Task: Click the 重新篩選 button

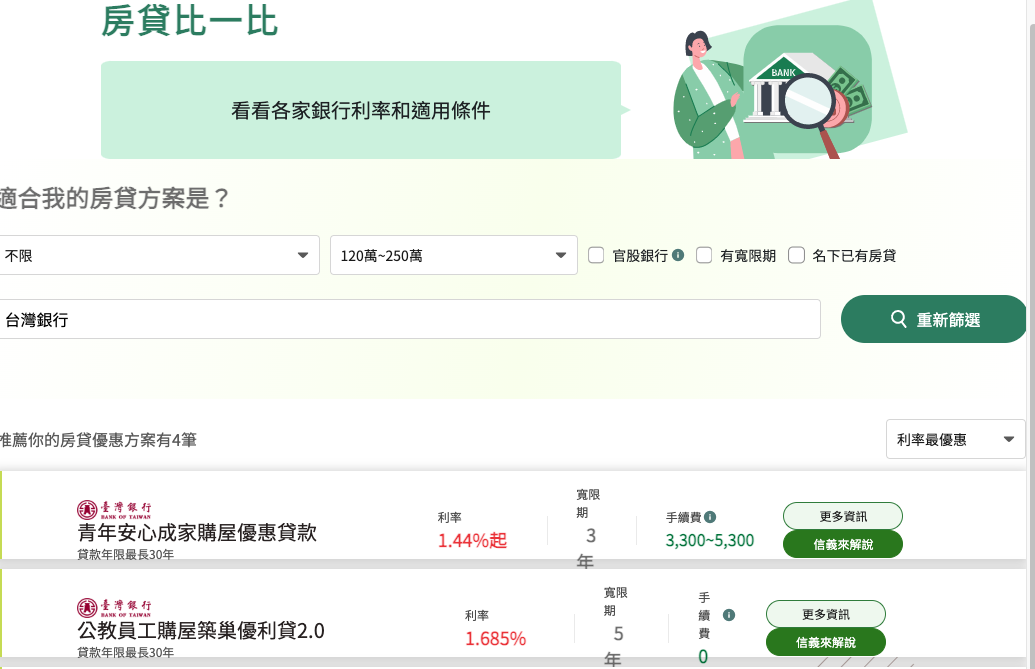Action: pos(933,319)
